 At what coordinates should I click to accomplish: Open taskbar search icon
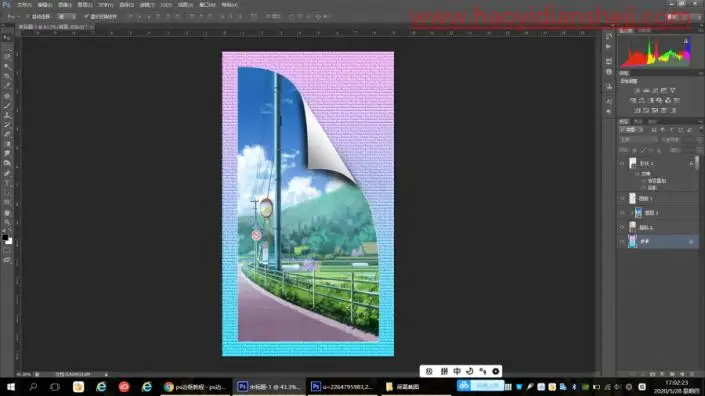click(33, 387)
